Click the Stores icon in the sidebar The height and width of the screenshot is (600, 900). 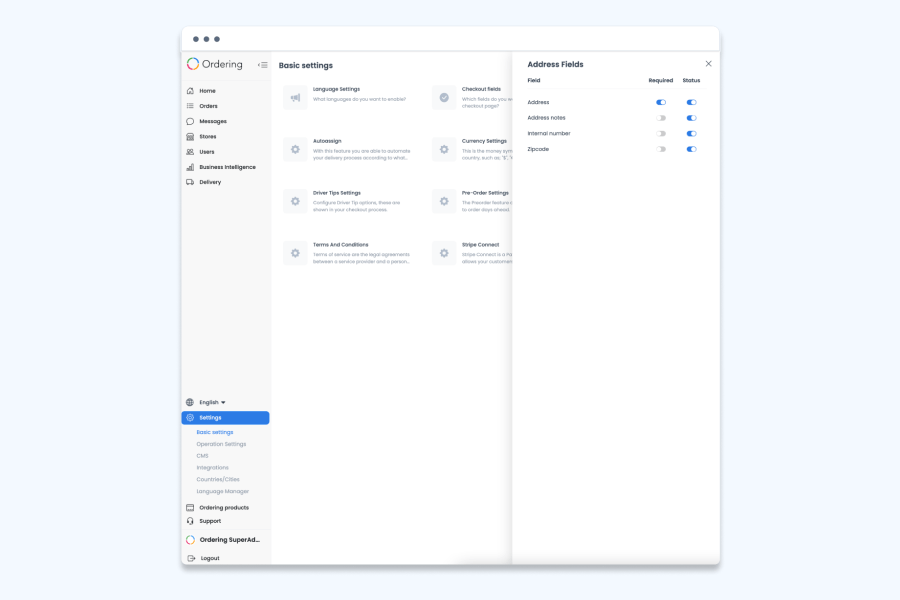coord(190,136)
